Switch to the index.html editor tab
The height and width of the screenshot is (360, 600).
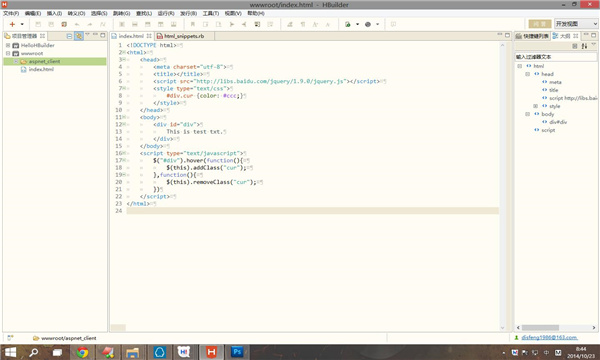[x=131, y=36]
